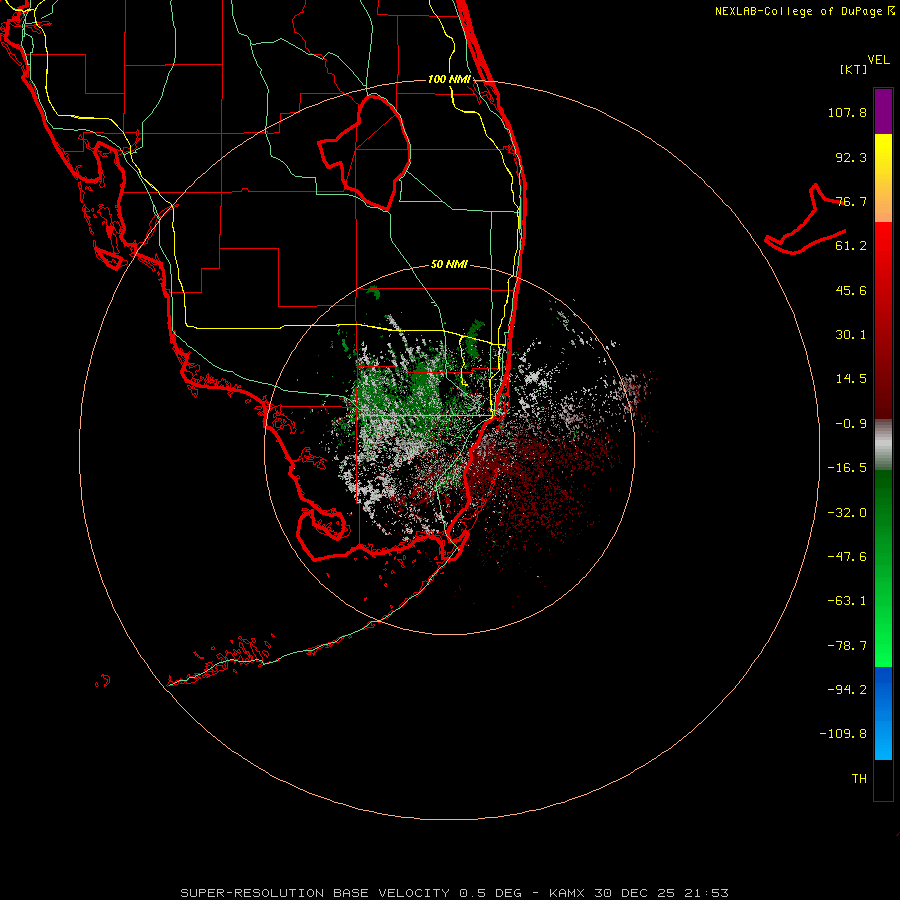Select the 61.2 value on the velocity scale
Image resolution: width=900 pixels, height=900 pixels.
[x=851, y=246]
